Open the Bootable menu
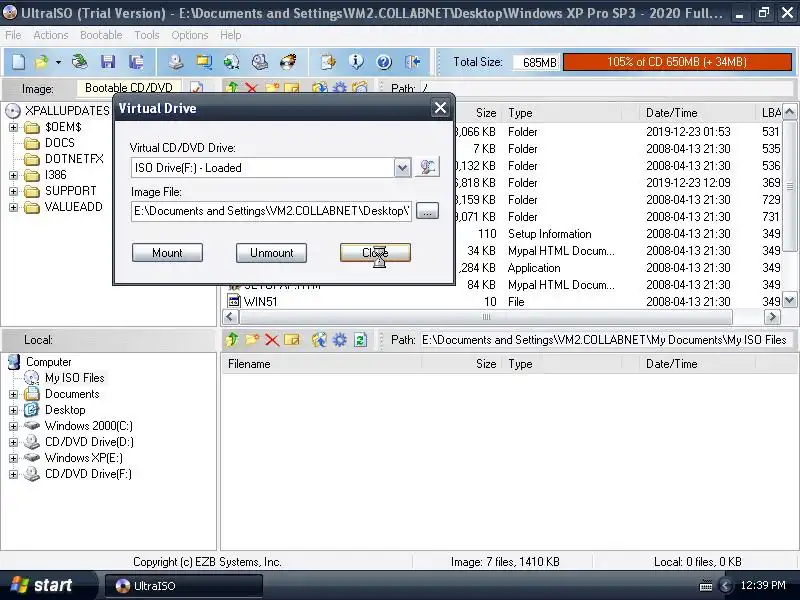 pos(101,35)
